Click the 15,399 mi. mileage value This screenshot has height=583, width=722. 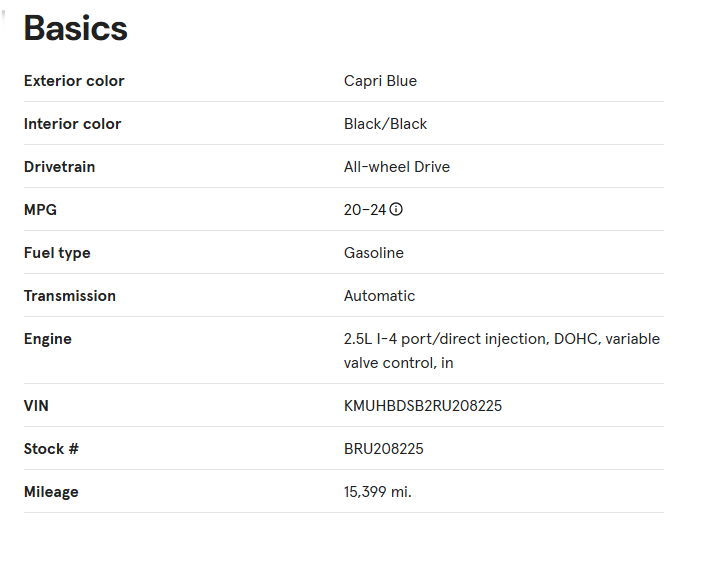click(x=377, y=492)
